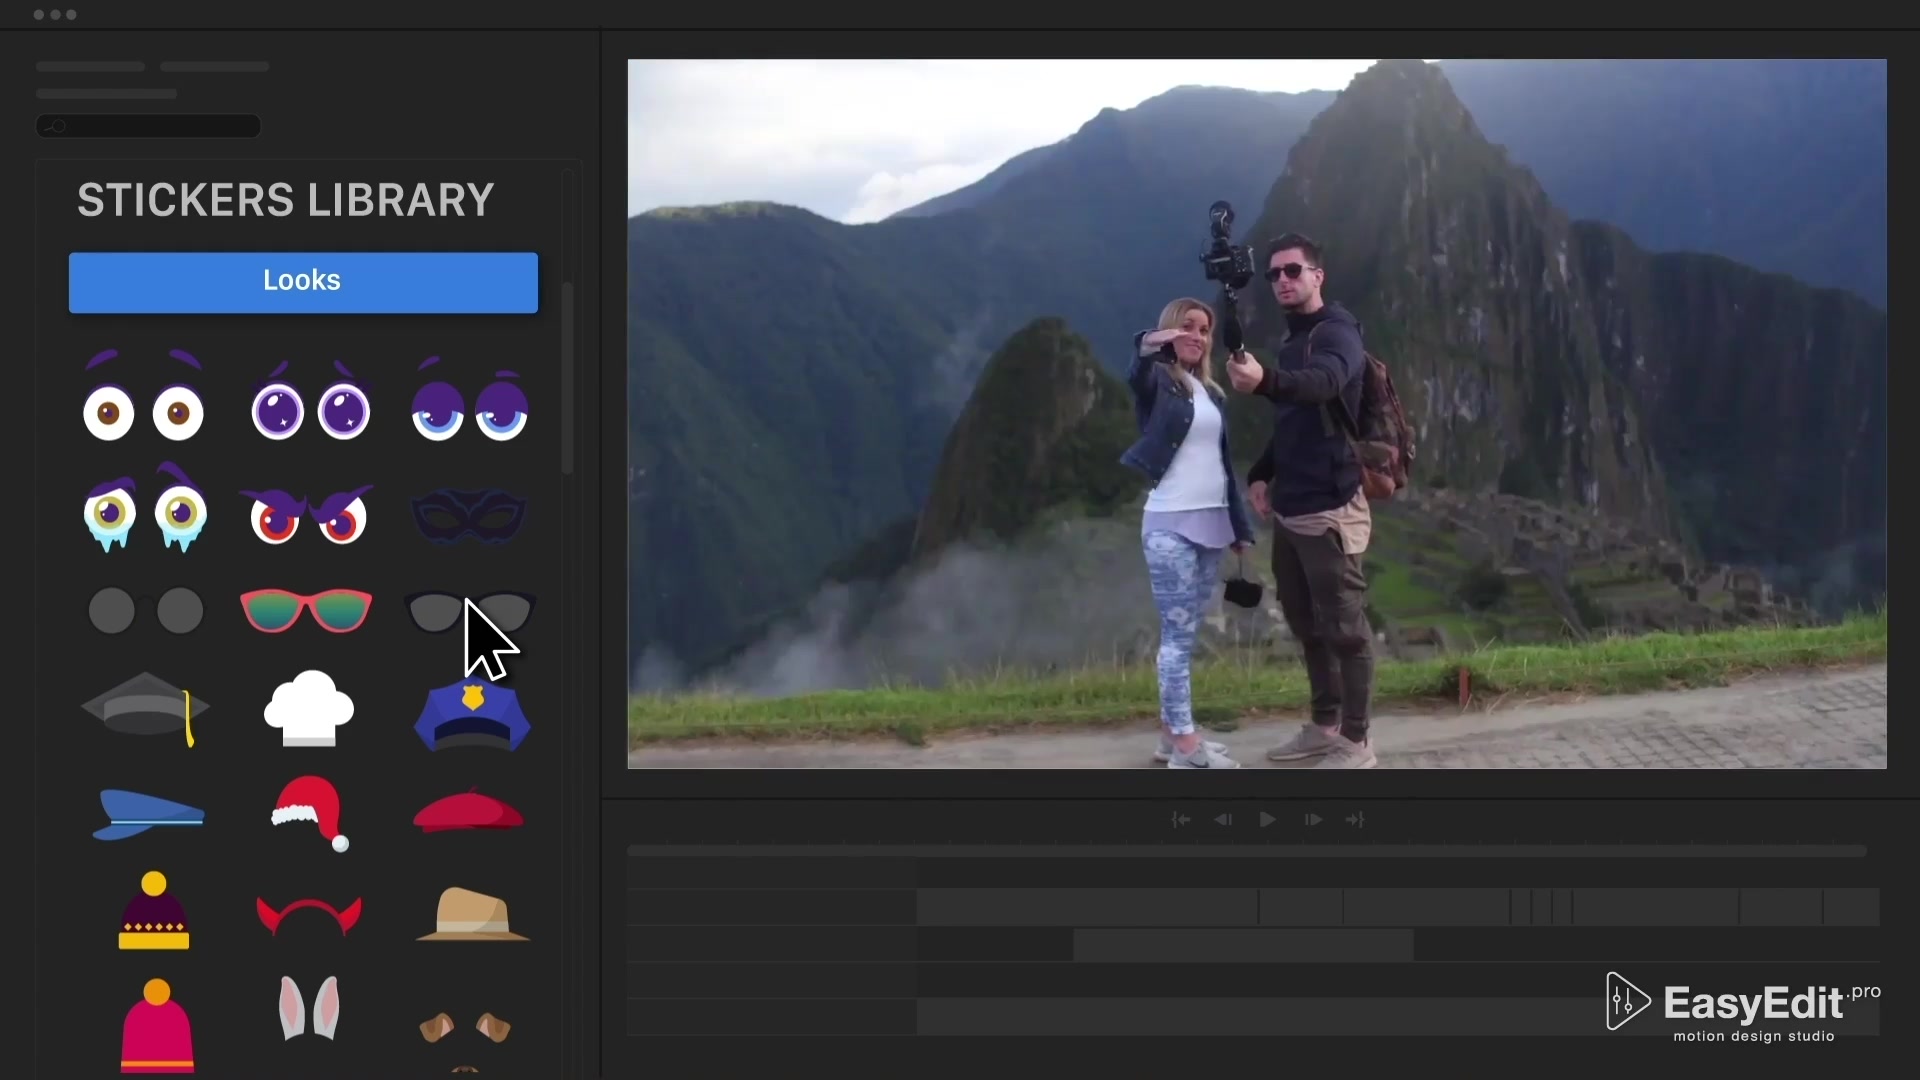1920x1080 pixels.
Task: Choose the pink beanie with orange pompom
Action: tap(157, 1025)
